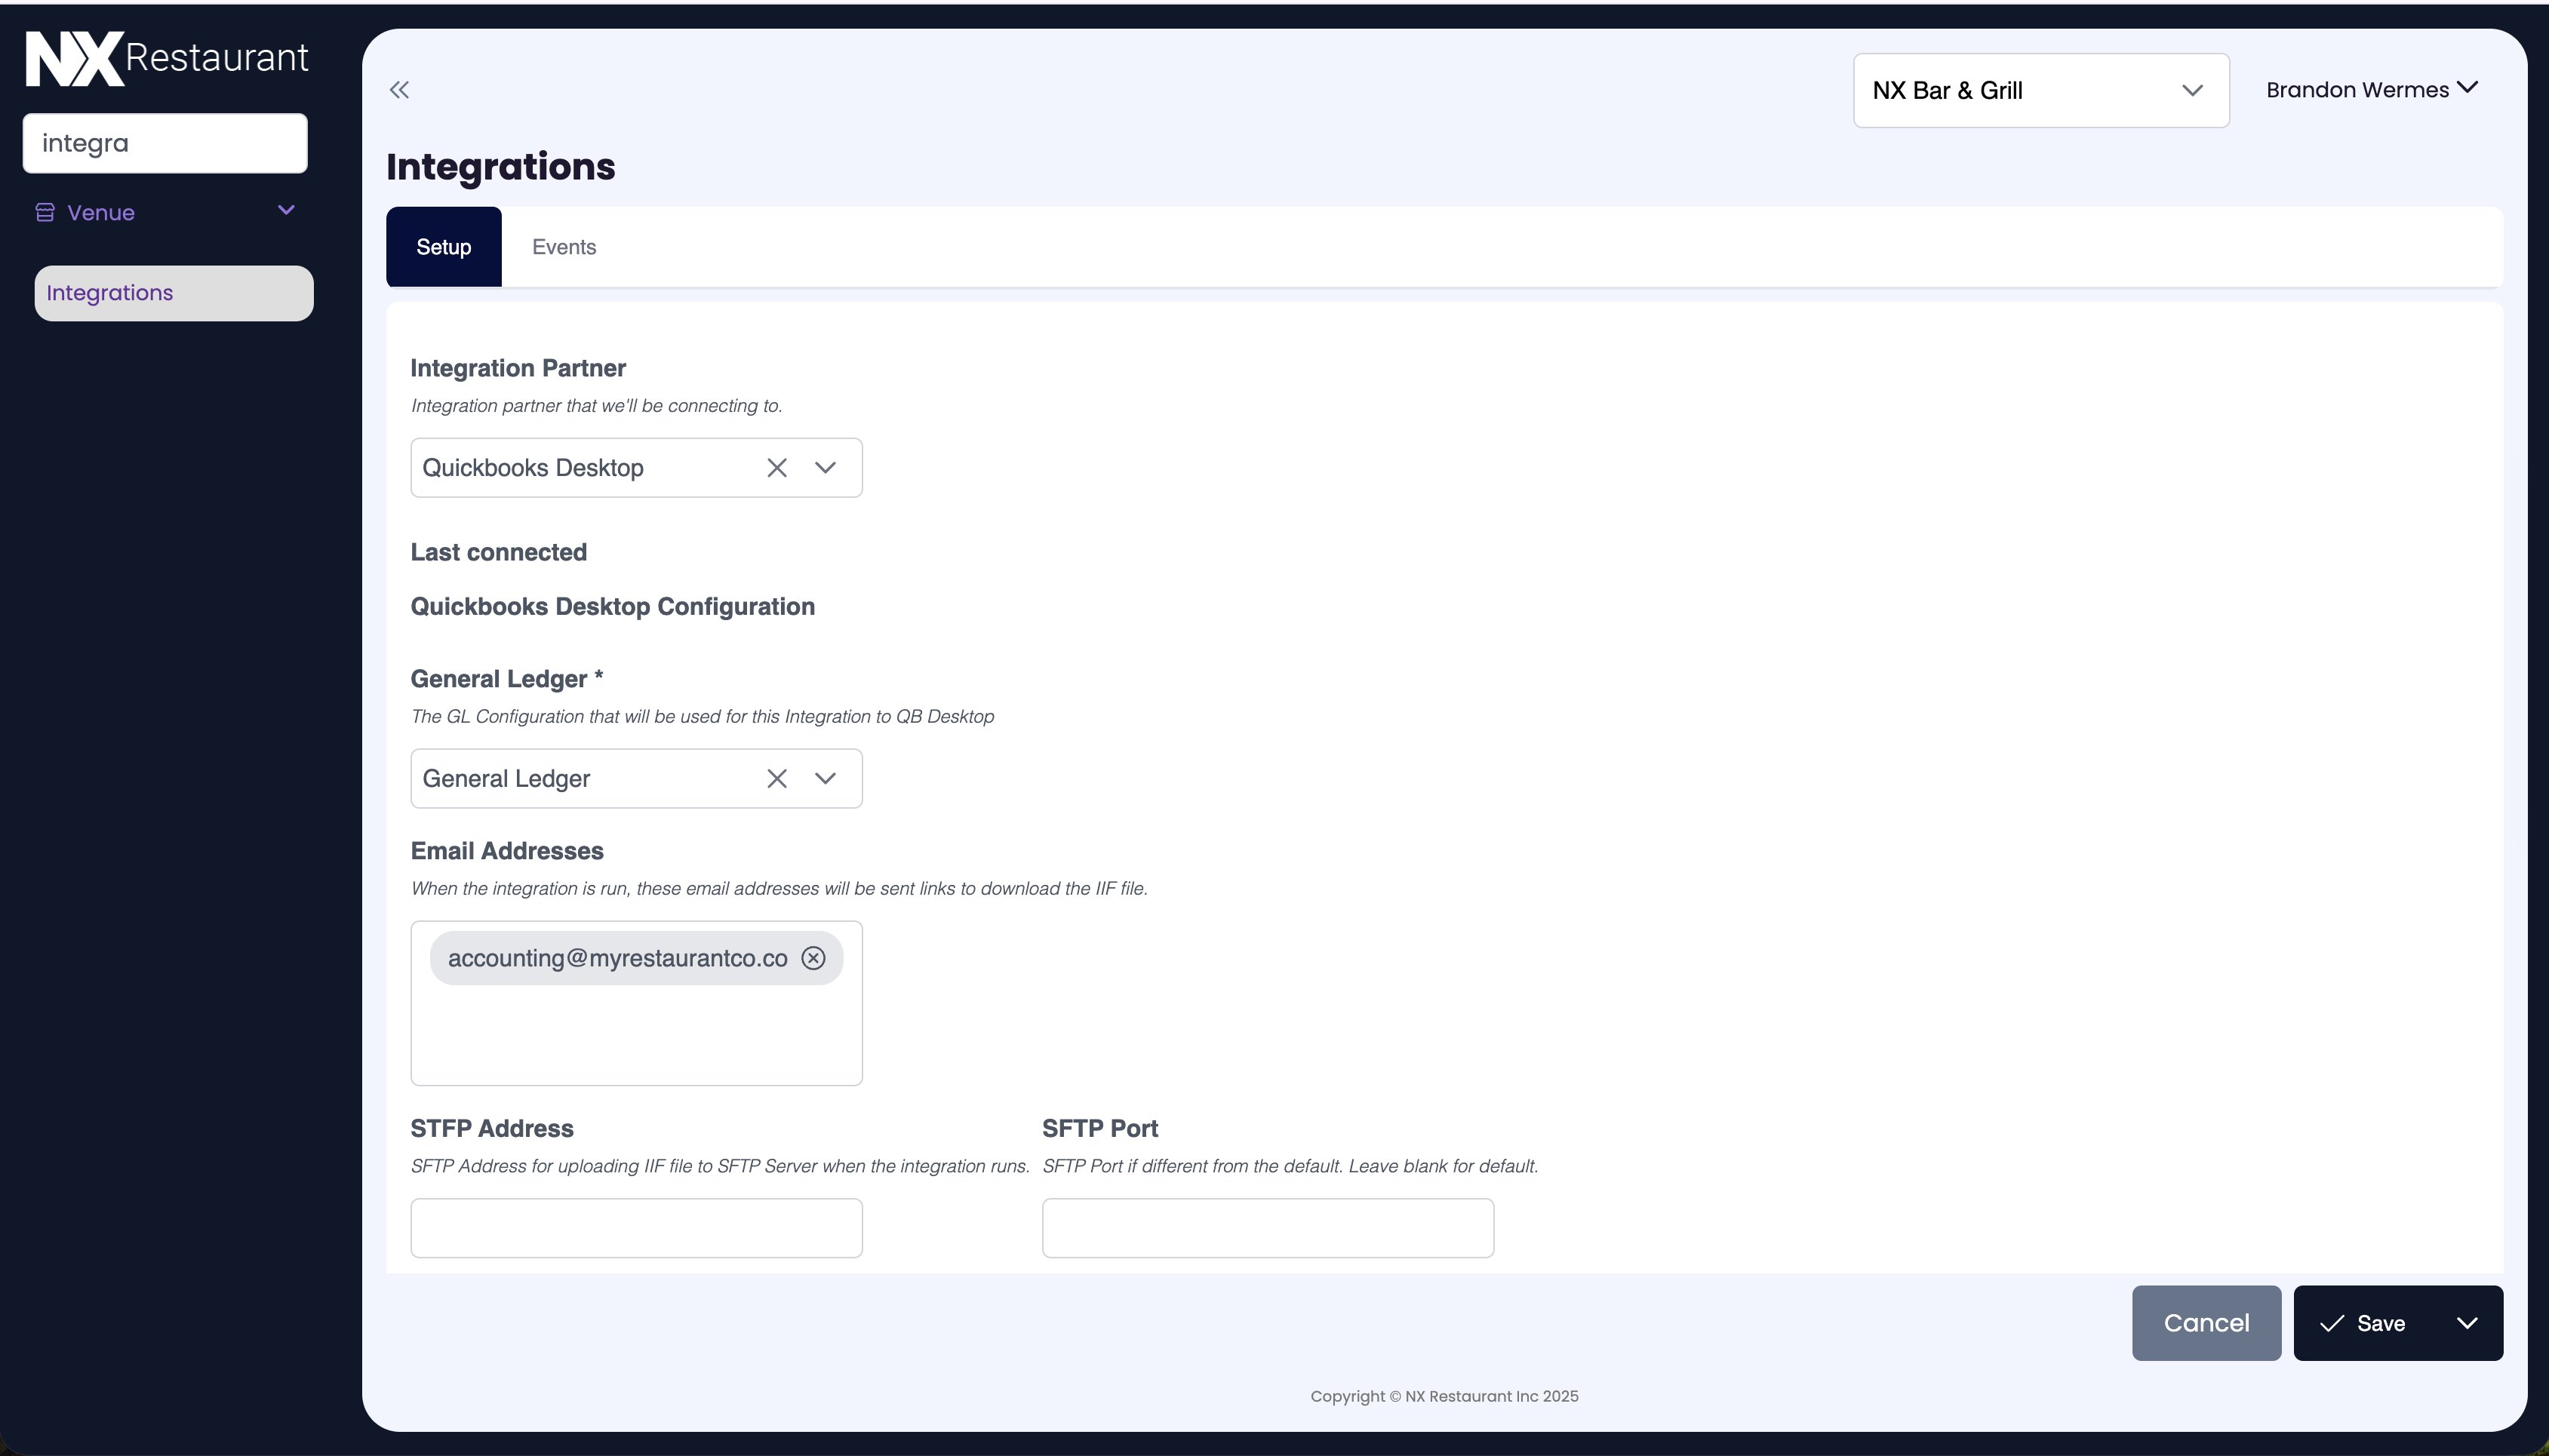Focus the SFTP Address input field
Image resolution: width=2549 pixels, height=1456 pixels.
pyautogui.click(x=636, y=1228)
